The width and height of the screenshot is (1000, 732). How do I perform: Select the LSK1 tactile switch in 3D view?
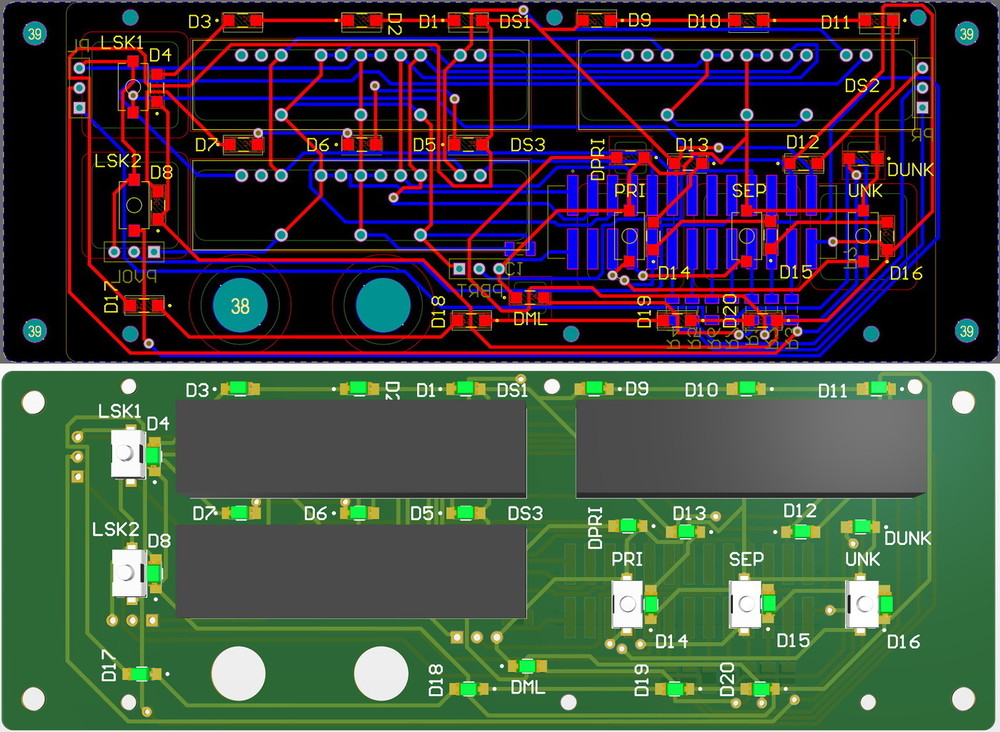[x=128, y=454]
